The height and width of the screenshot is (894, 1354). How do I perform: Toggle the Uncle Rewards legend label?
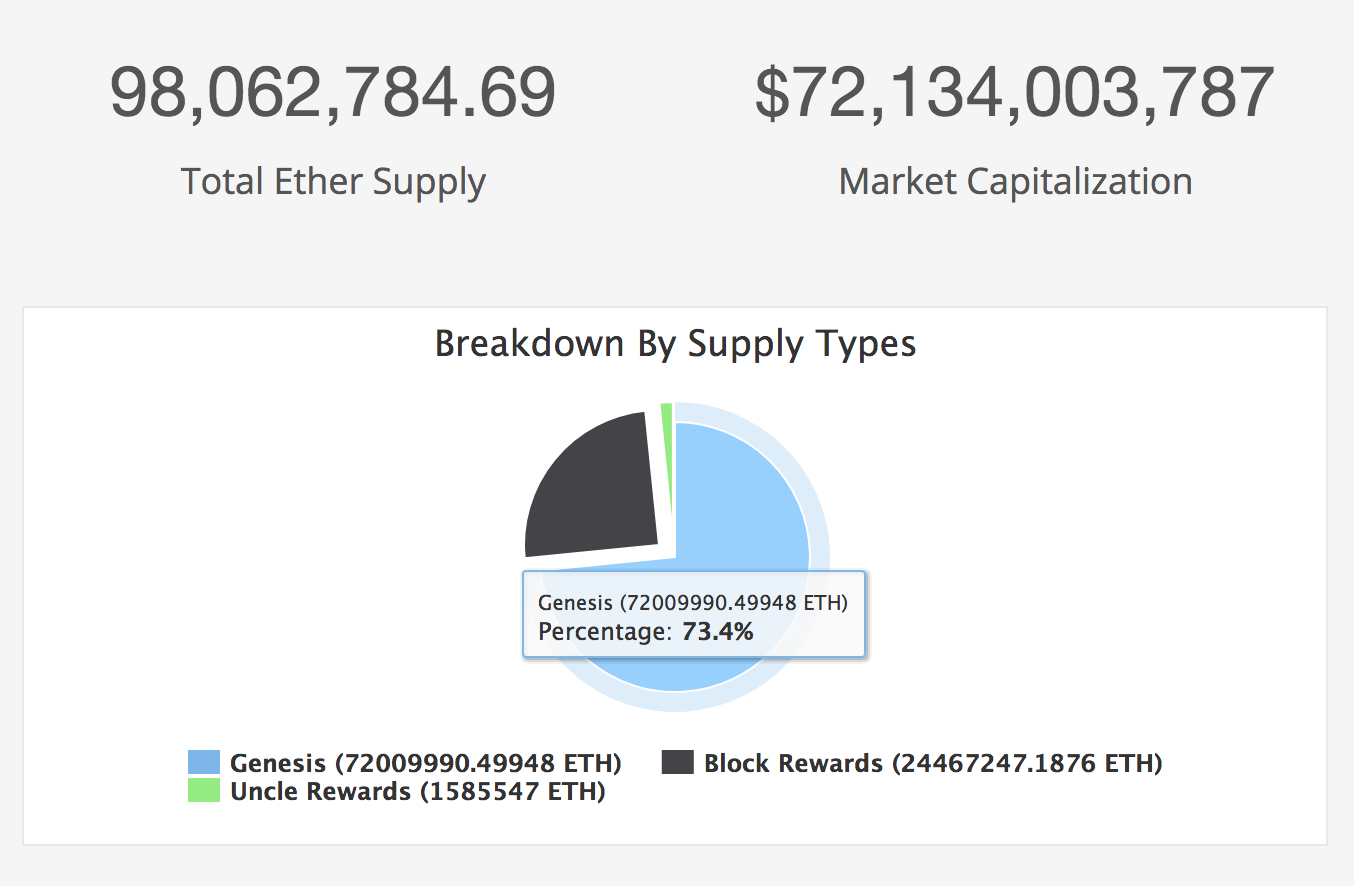point(417,791)
